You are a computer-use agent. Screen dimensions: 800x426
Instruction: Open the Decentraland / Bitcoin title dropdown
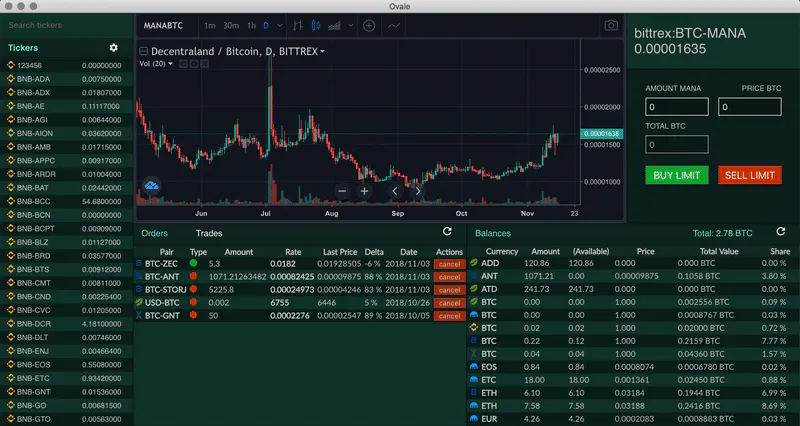coord(322,52)
